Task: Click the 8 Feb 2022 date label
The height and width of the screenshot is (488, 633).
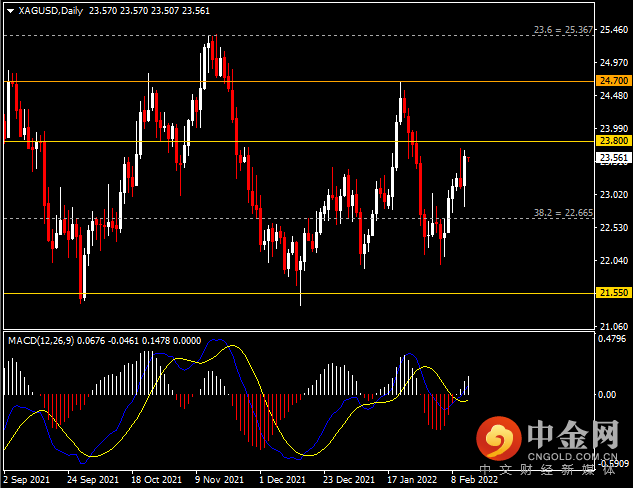Action: pyautogui.click(x=475, y=480)
